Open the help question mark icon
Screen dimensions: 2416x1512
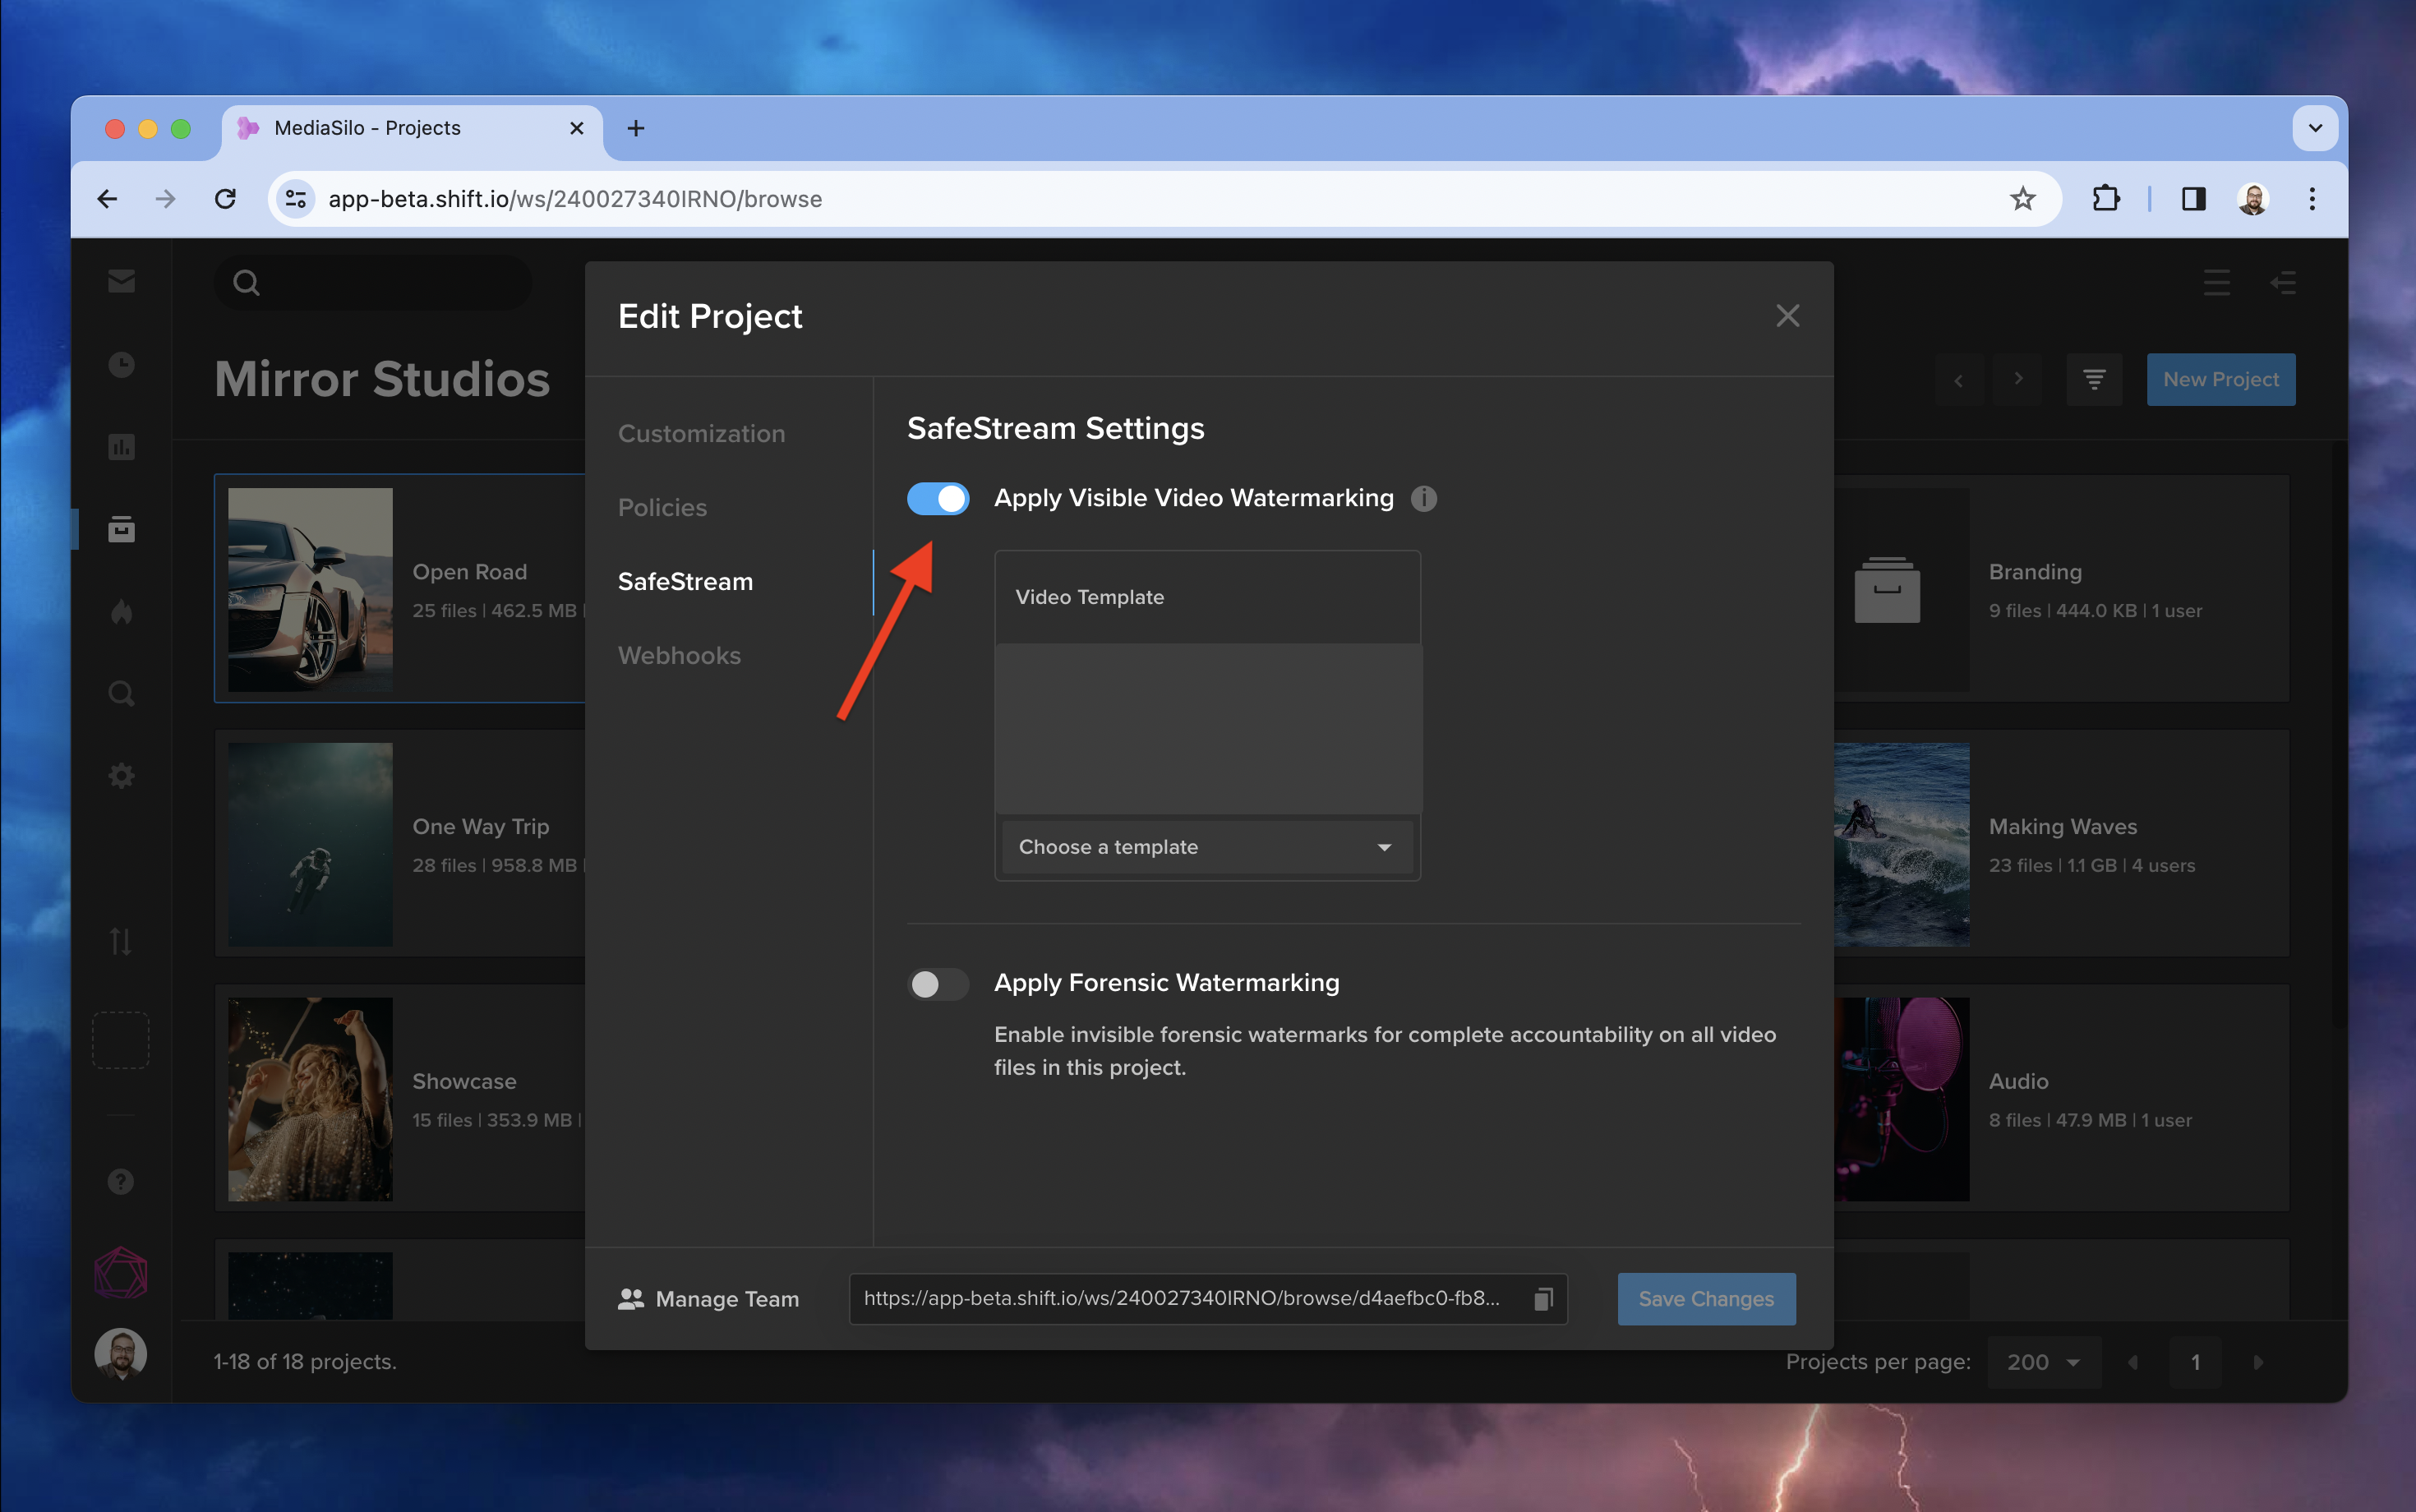121,1182
